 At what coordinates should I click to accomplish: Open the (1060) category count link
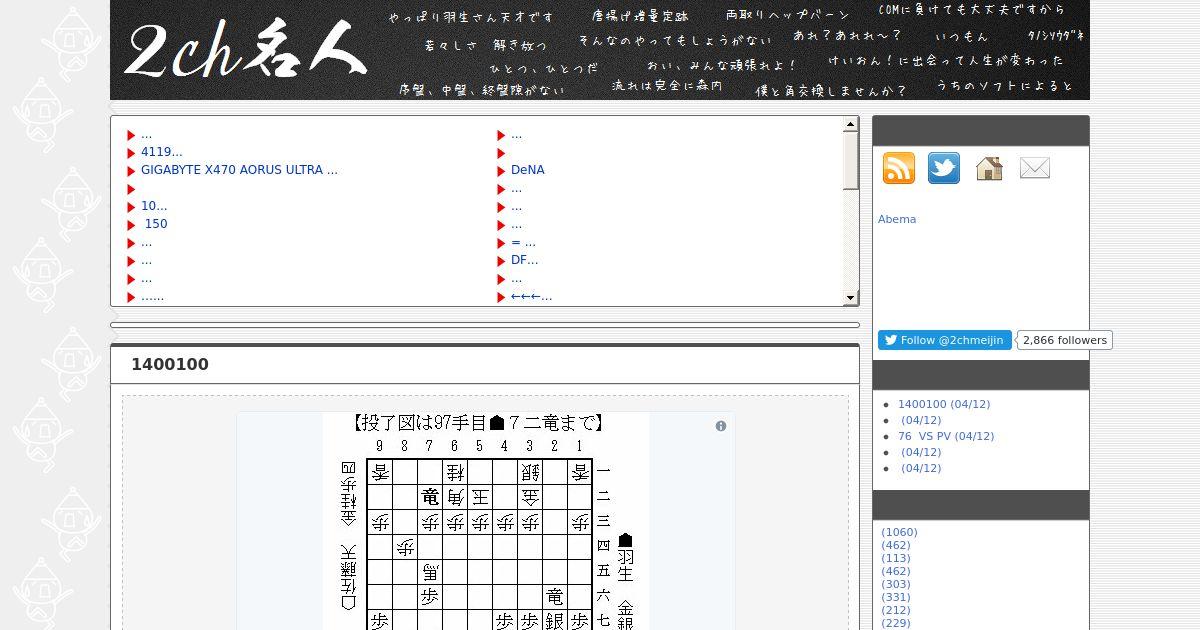(899, 532)
